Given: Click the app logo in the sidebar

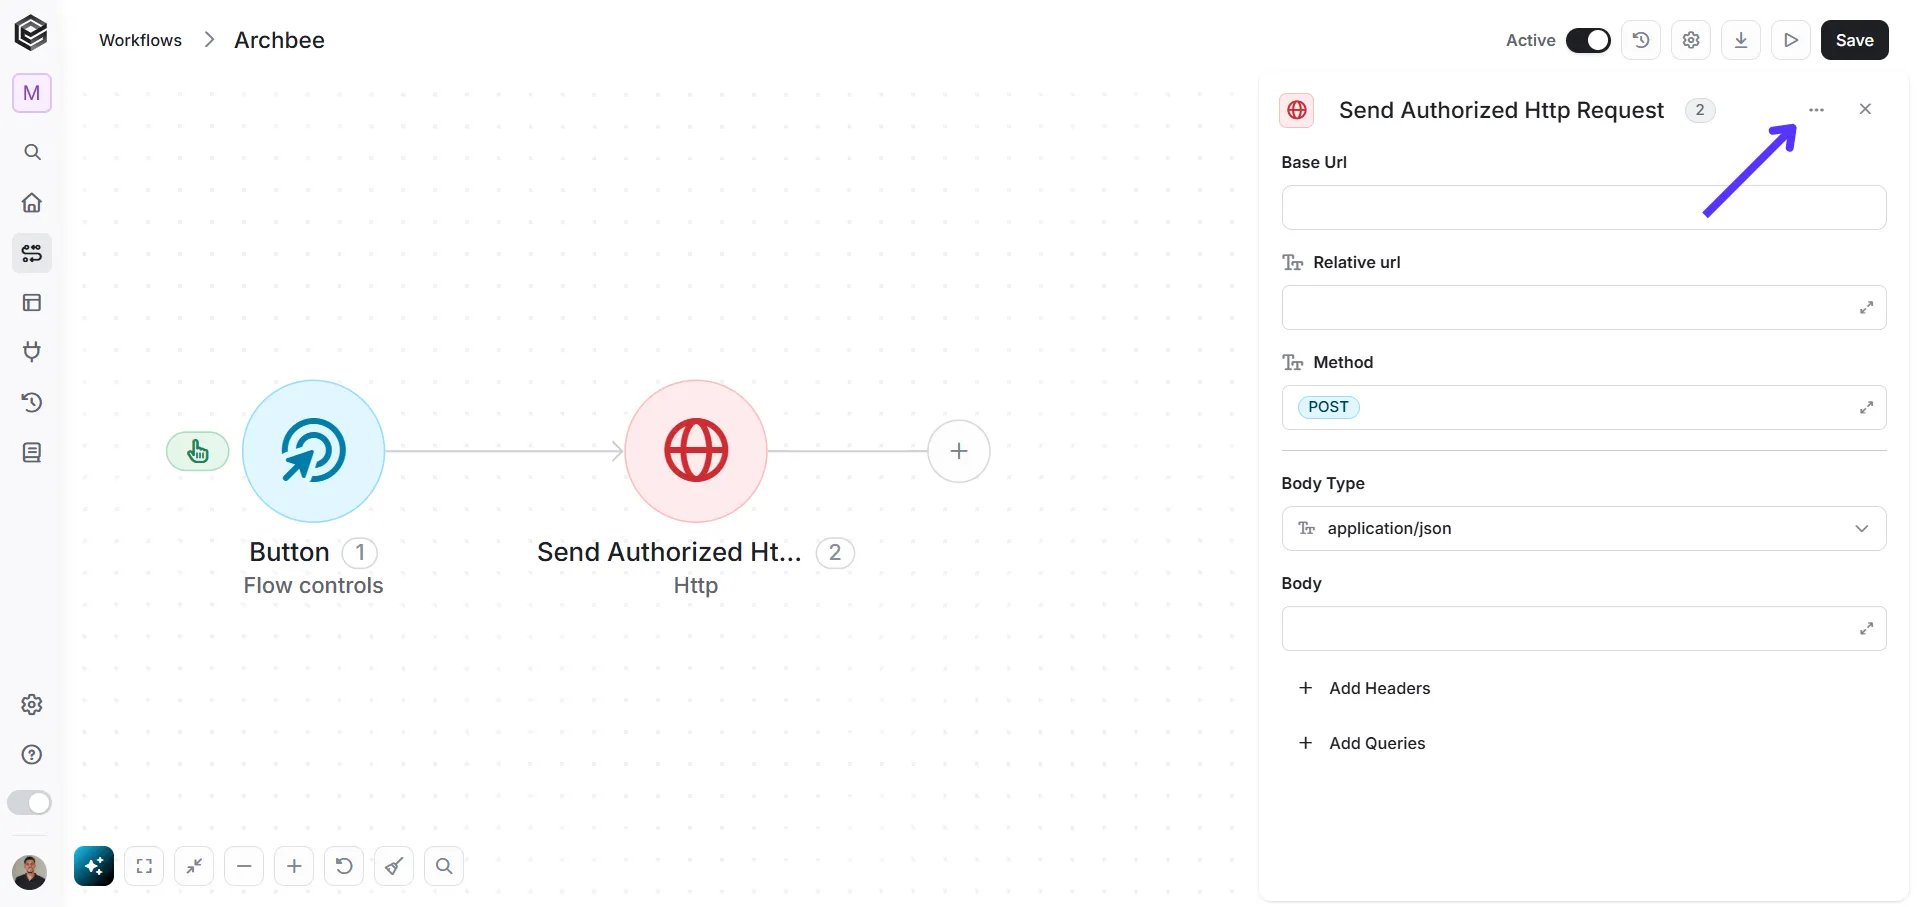Looking at the screenshot, I should [x=31, y=33].
